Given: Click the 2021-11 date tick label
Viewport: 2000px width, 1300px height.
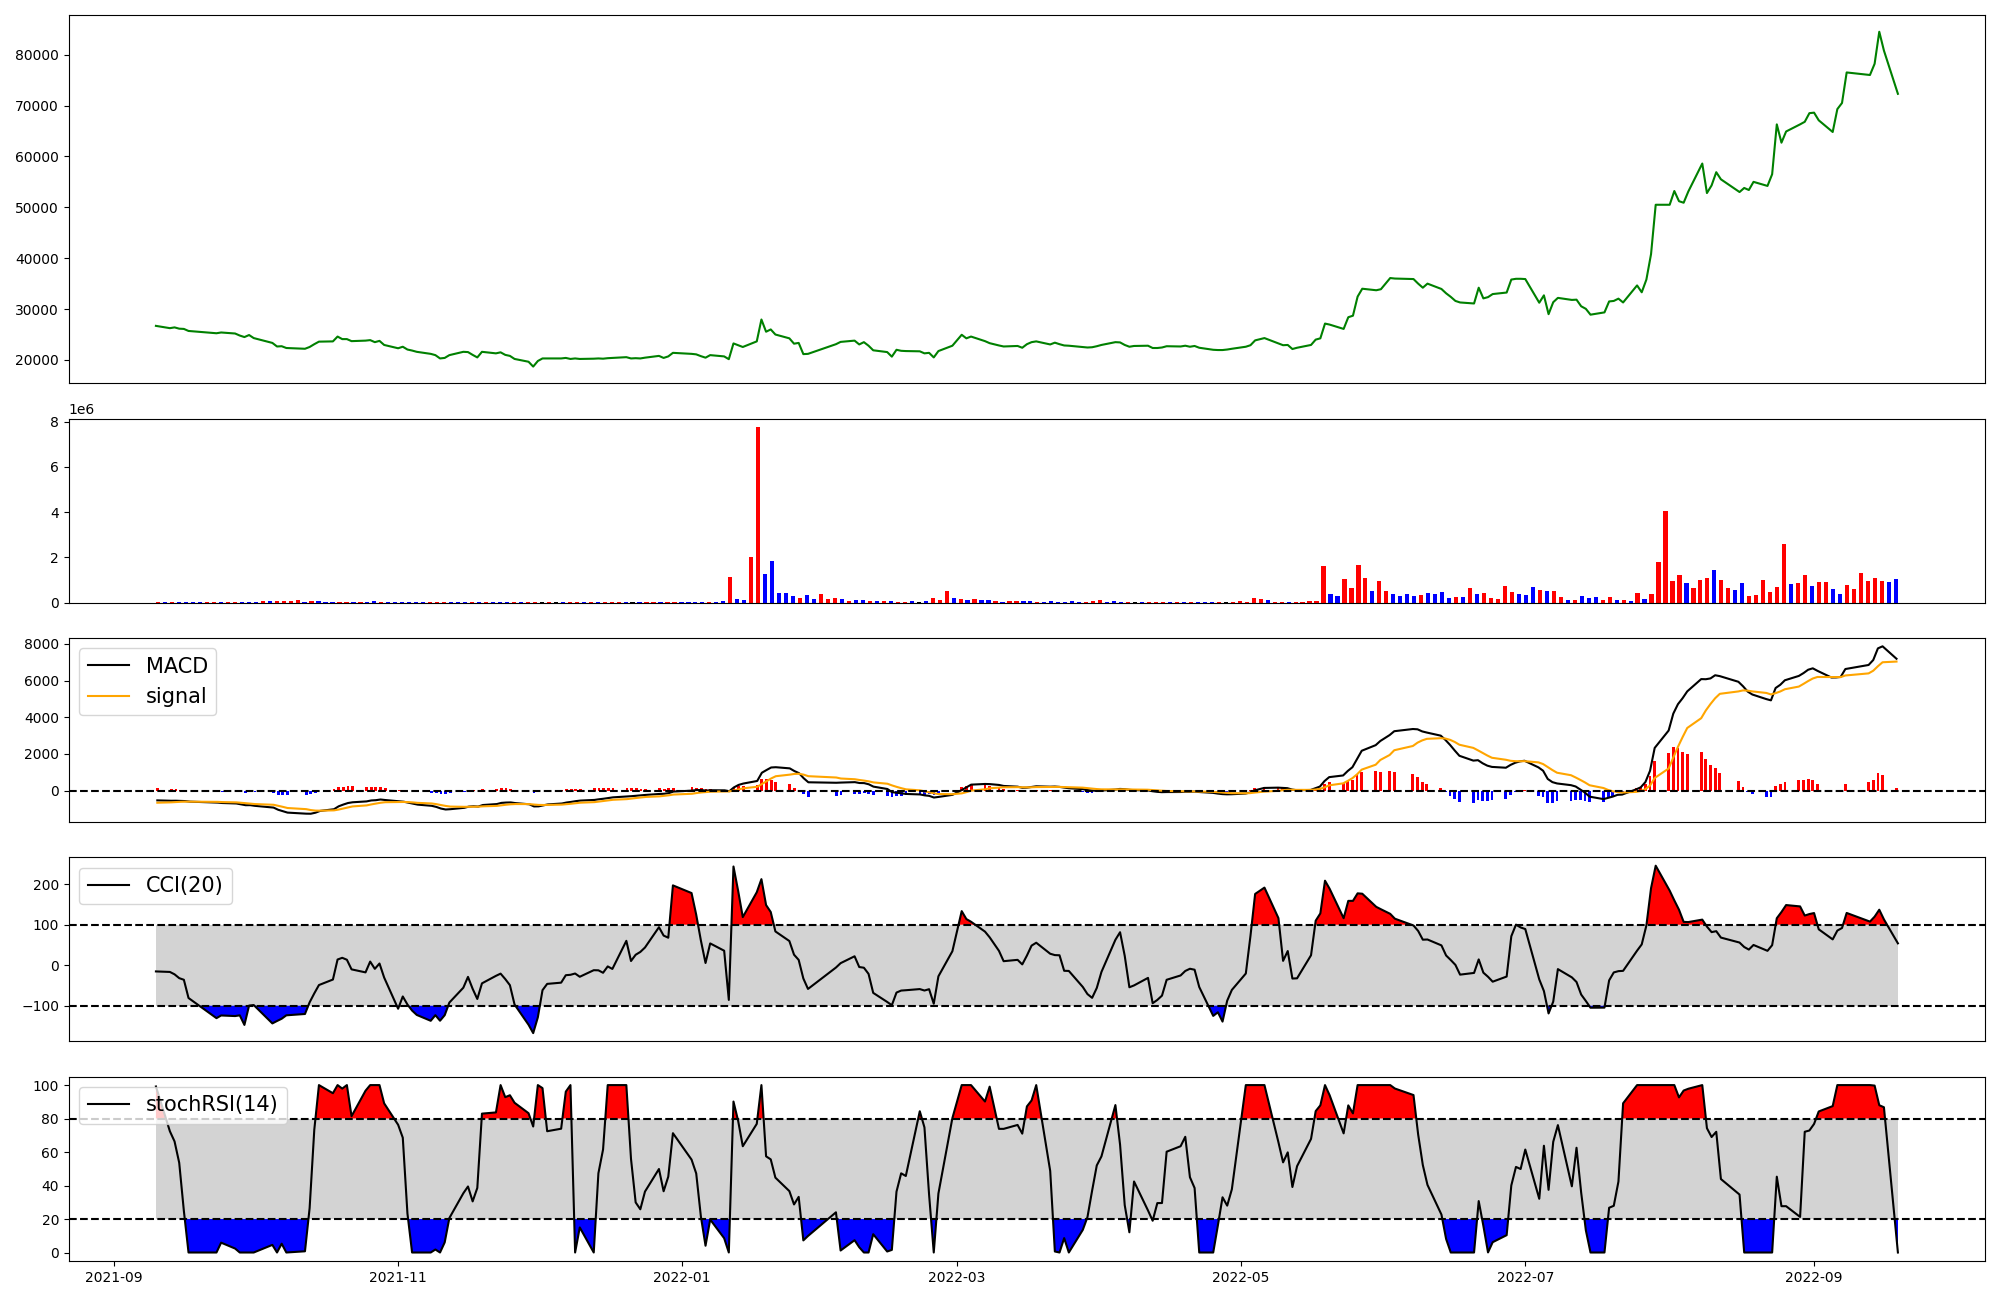Looking at the screenshot, I should pyautogui.click(x=399, y=1276).
